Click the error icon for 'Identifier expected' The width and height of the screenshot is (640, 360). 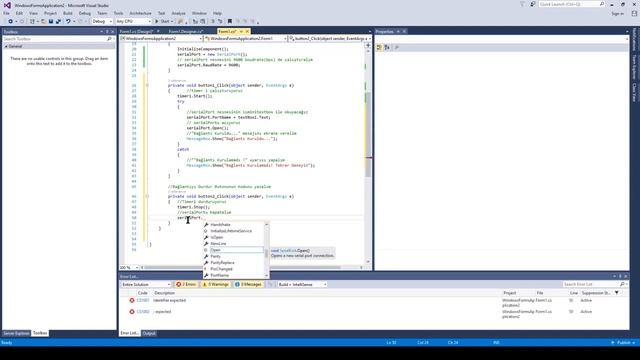pyautogui.click(x=132, y=300)
